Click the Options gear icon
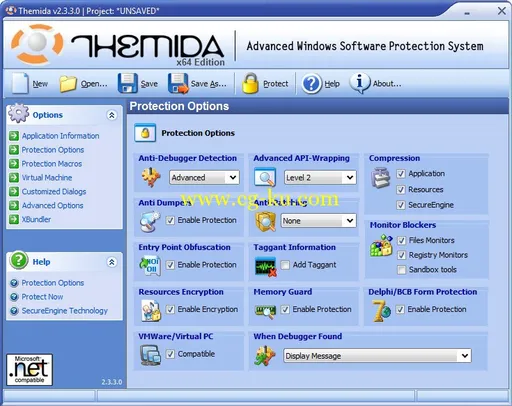Image resolution: width=512 pixels, height=406 pixels. click(x=19, y=113)
